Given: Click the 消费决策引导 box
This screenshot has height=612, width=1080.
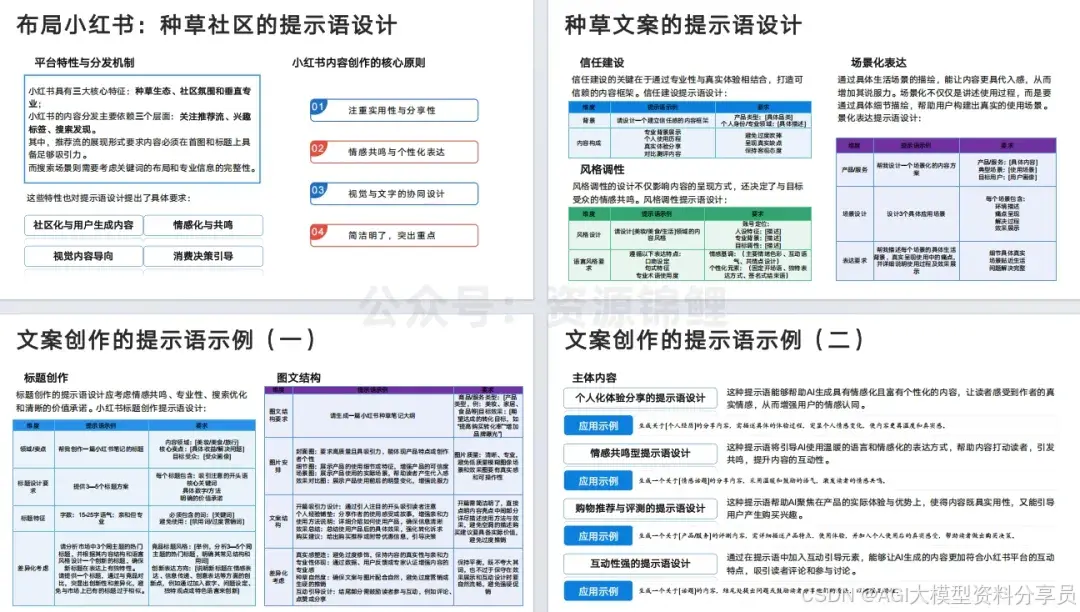Looking at the screenshot, I should [x=203, y=256].
